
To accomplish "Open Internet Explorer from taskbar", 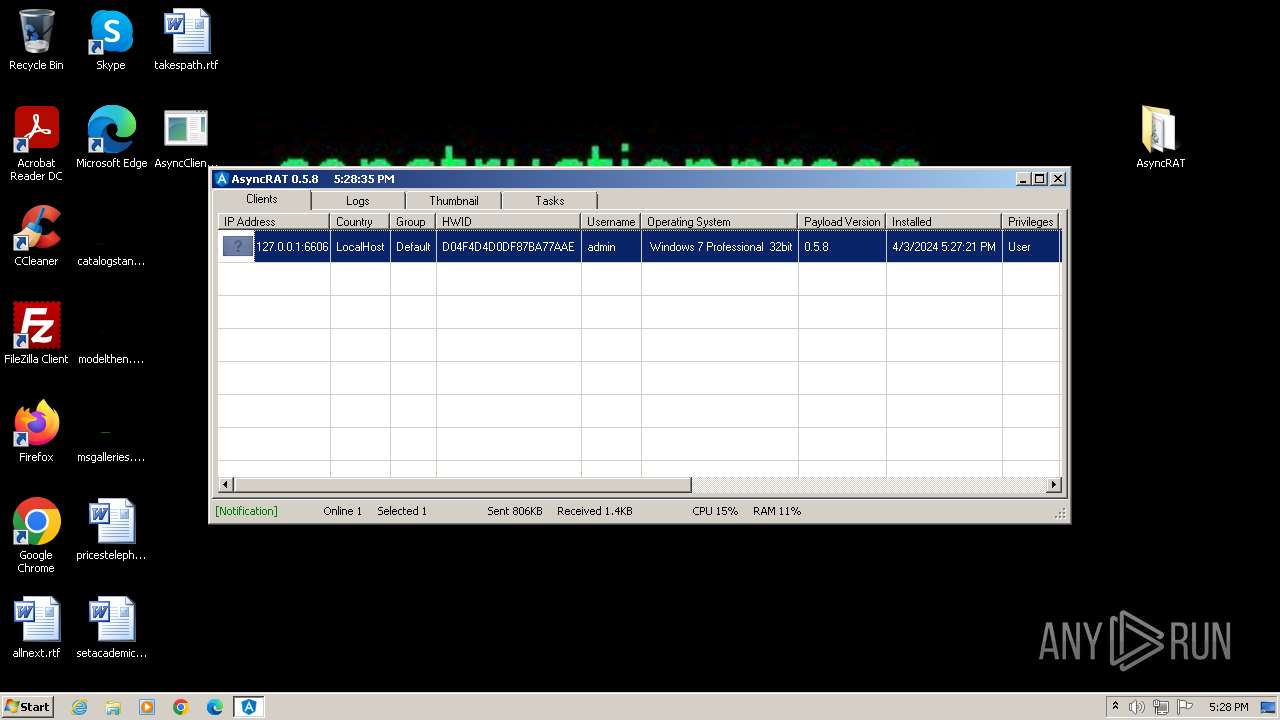I will pyautogui.click(x=79, y=707).
